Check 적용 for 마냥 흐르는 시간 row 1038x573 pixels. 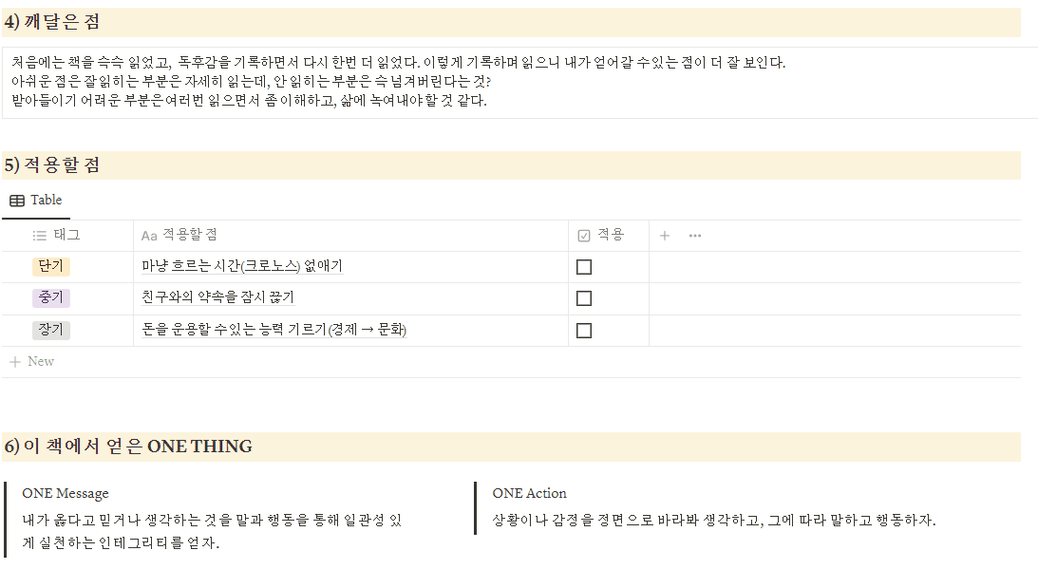tap(584, 267)
